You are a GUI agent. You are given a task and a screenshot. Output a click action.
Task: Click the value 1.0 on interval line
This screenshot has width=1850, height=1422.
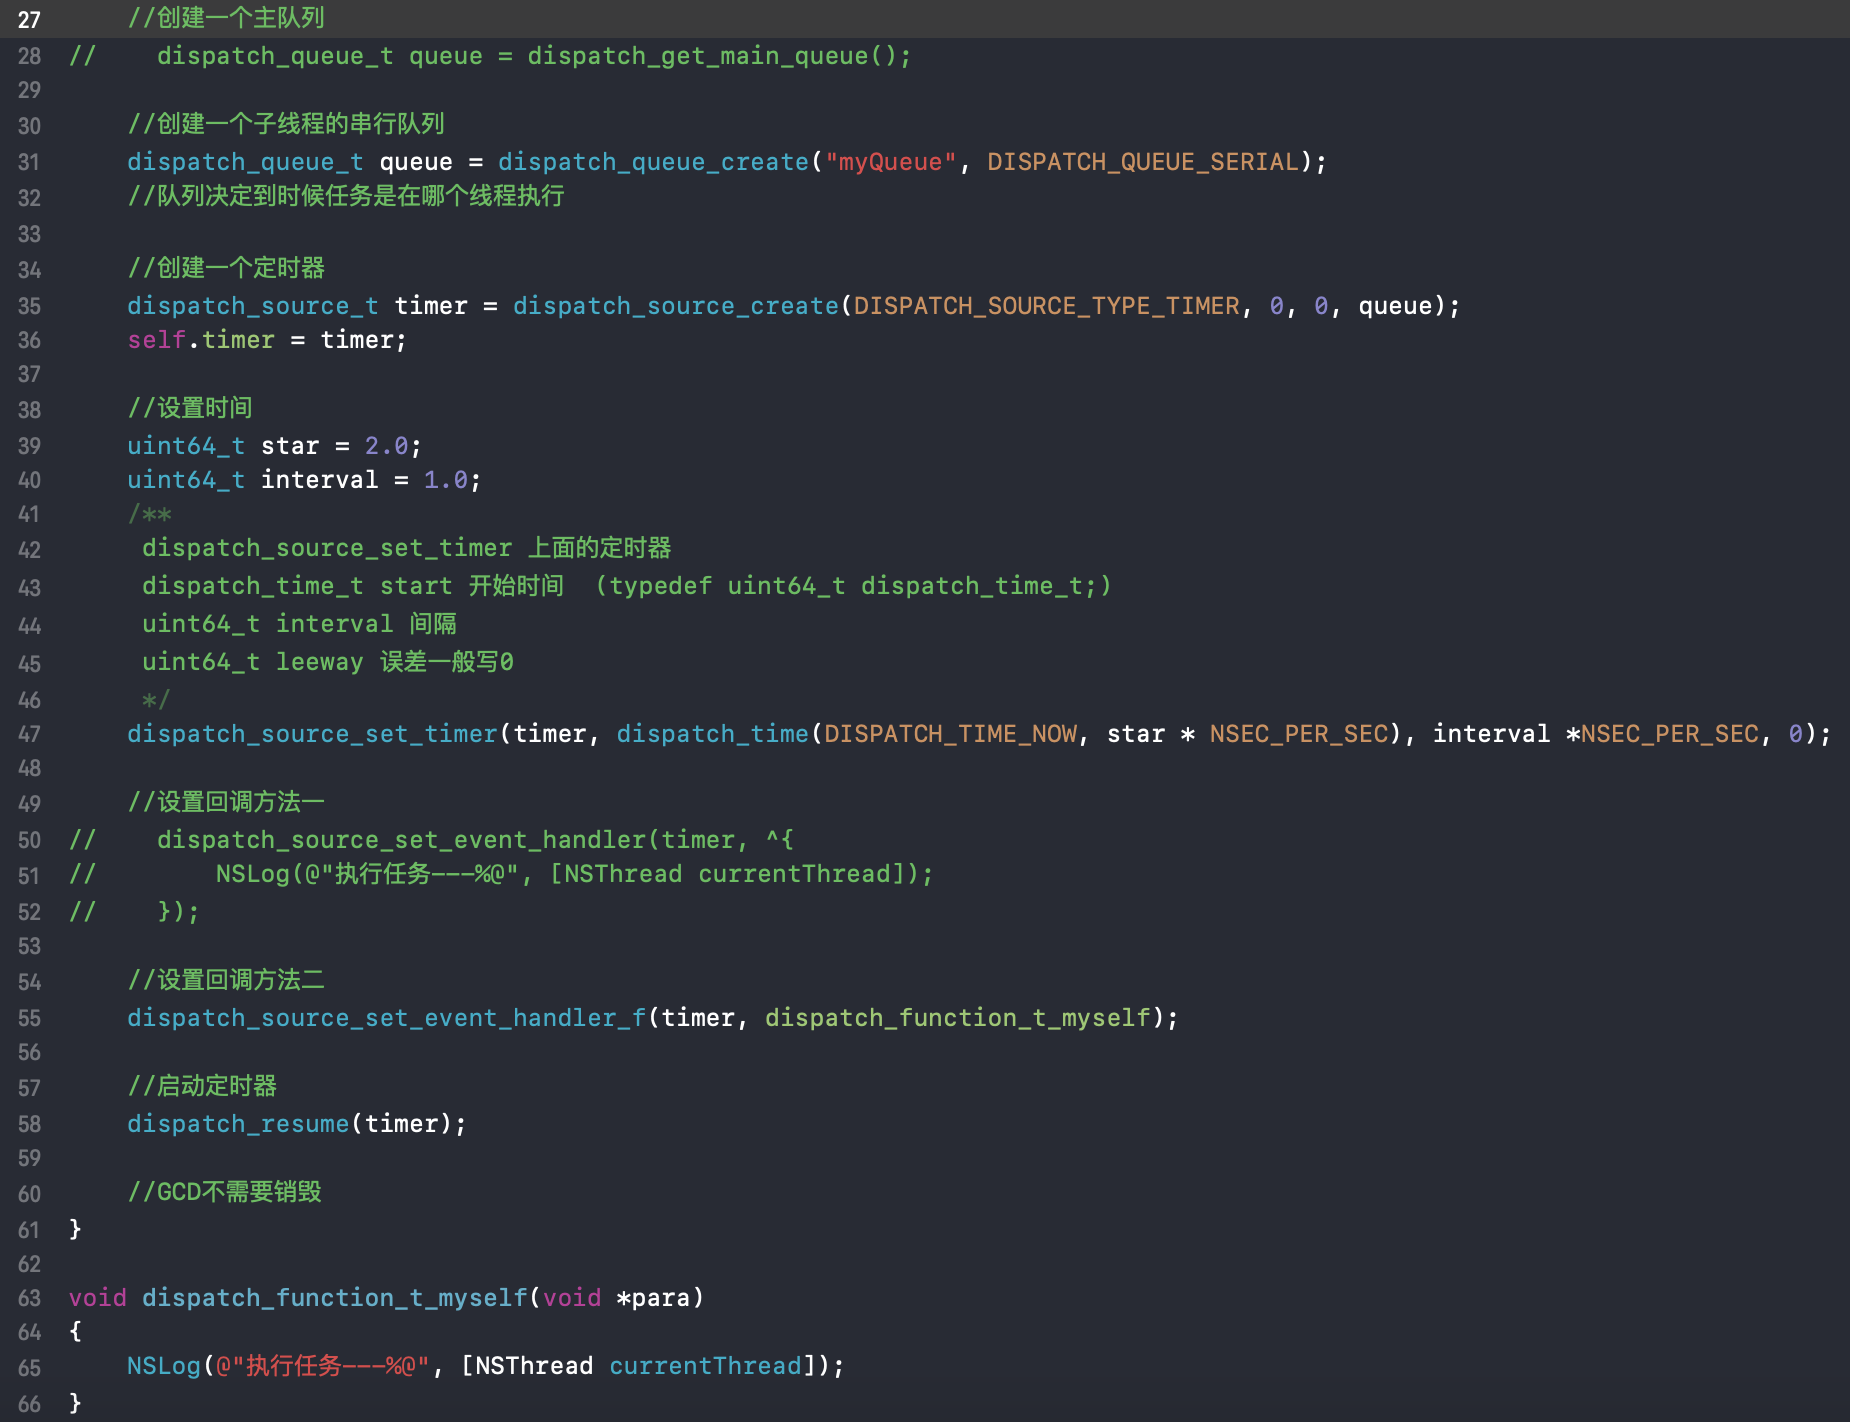pyautogui.click(x=445, y=480)
